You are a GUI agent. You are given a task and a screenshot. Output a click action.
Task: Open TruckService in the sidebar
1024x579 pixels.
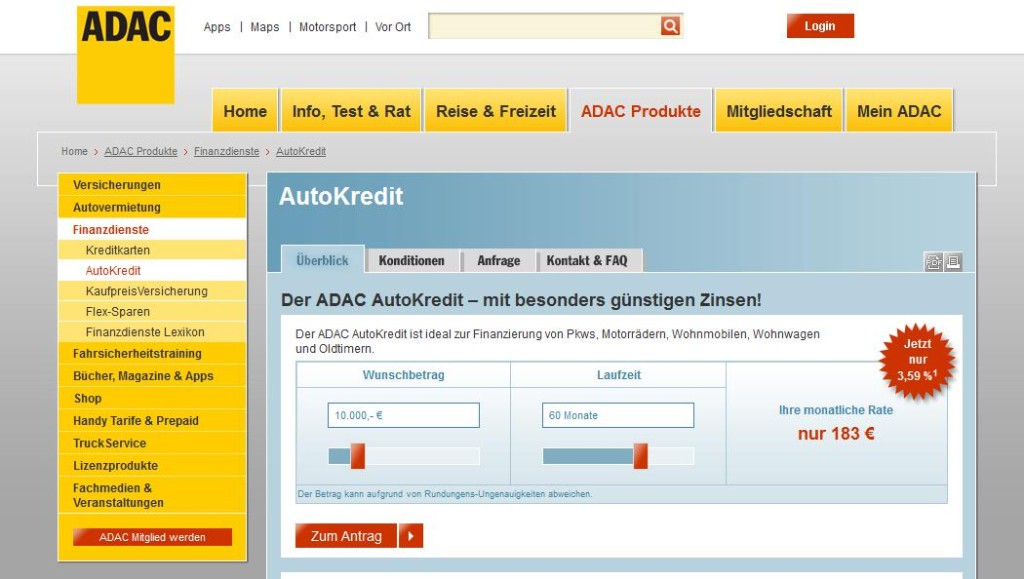pyautogui.click(x=152, y=443)
